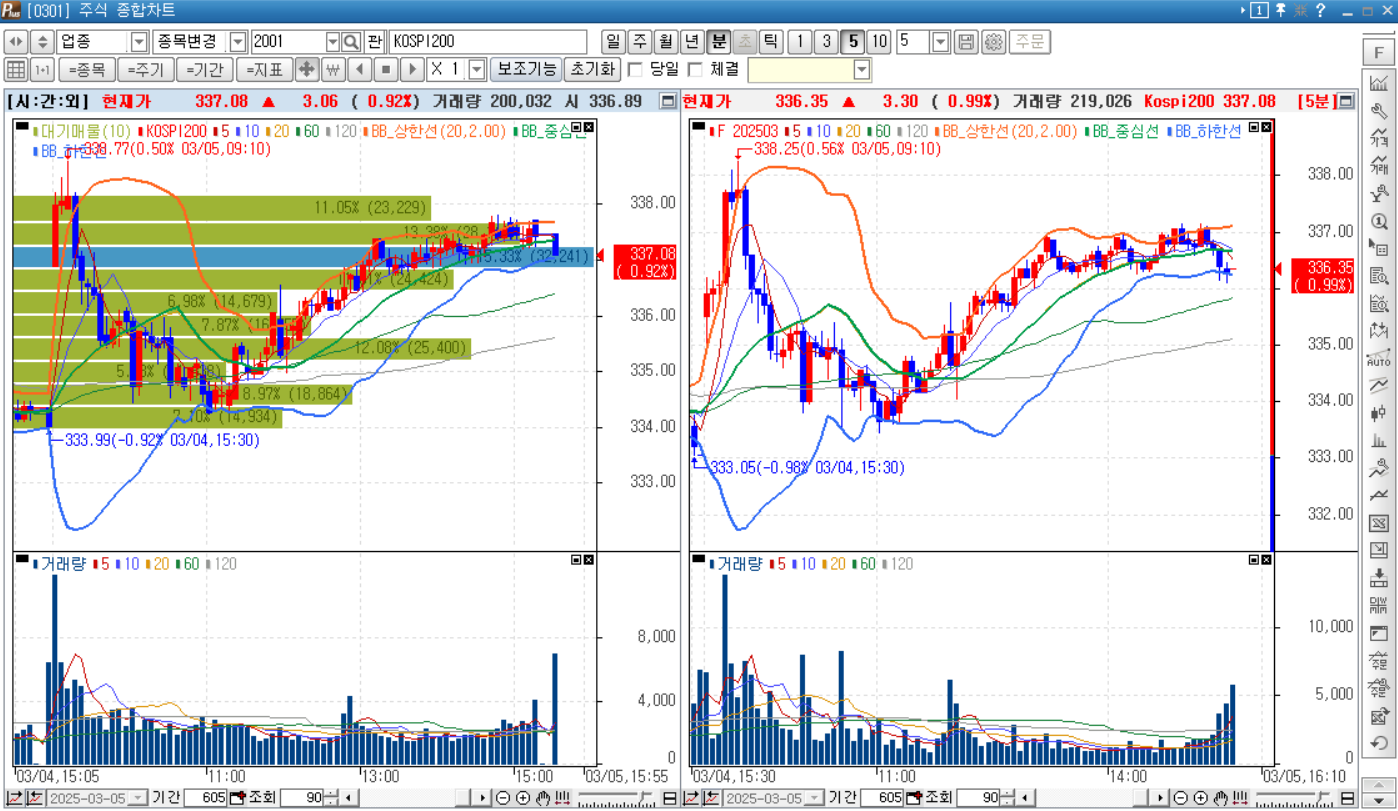Click the 보조기능 button
Image resolution: width=1398 pixels, height=811 pixels.
coord(526,70)
